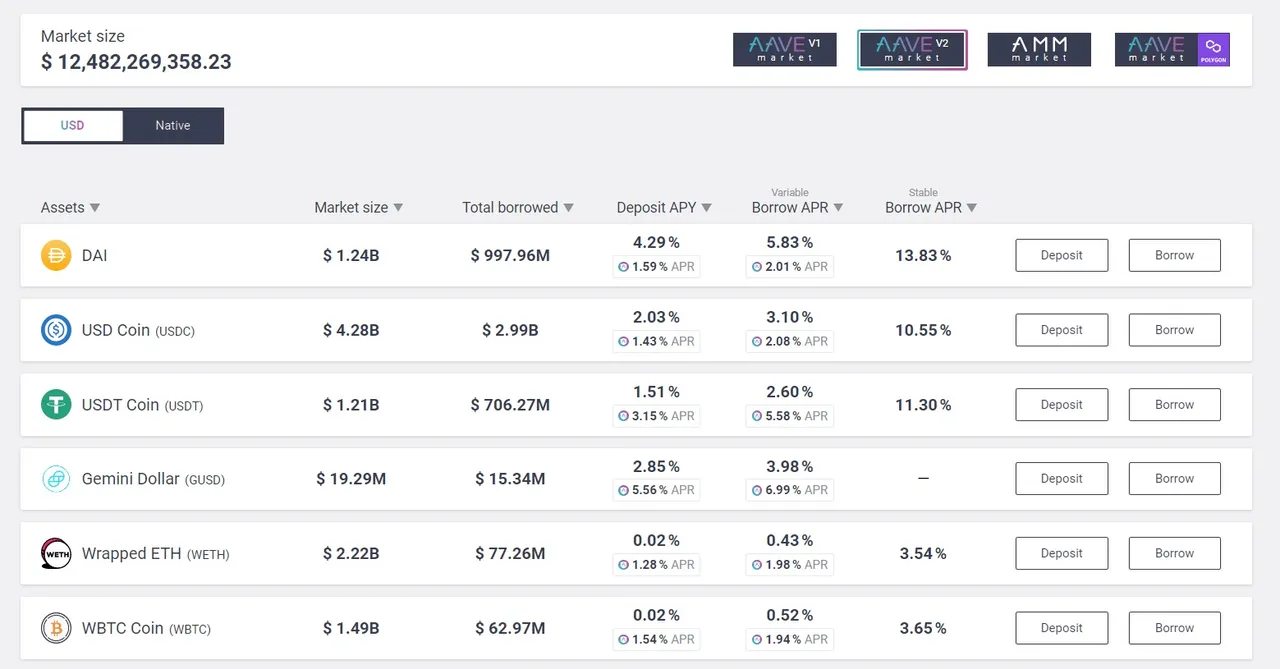Screen dimensions: 1280x669
Task: Borrow Gemini Dollar
Action: pyautogui.click(x=1175, y=479)
